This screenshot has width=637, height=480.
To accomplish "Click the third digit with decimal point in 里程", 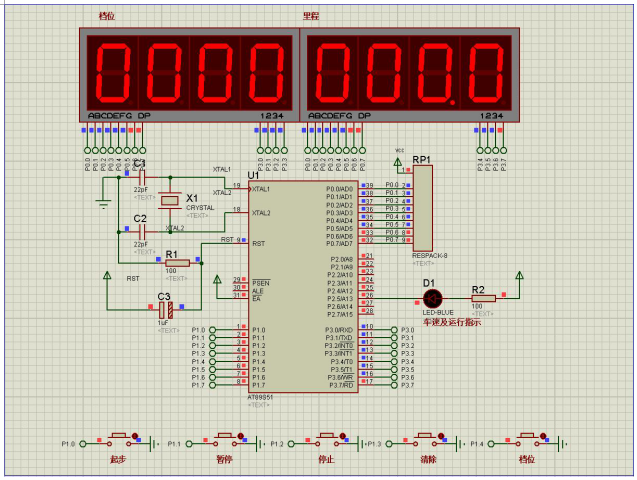I will (435, 73).
